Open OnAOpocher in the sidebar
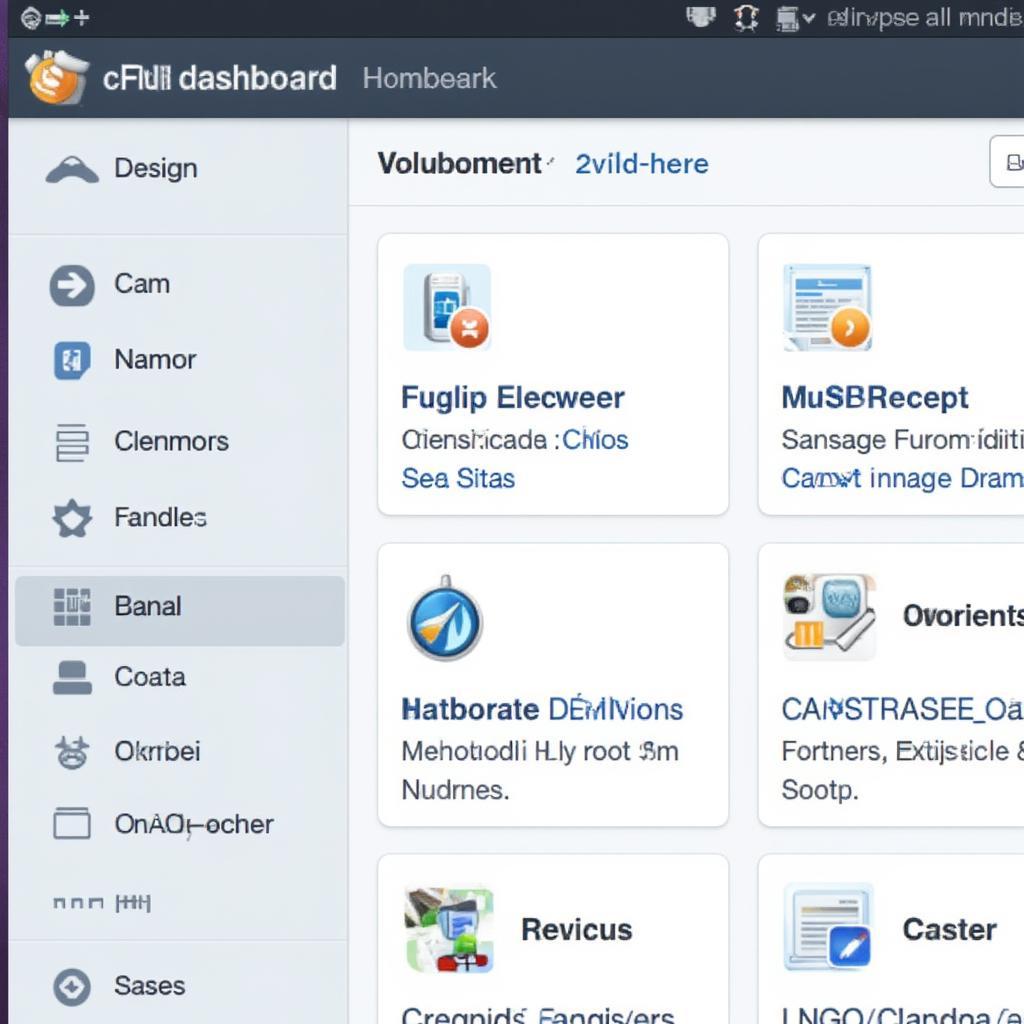This screenshot has height=1024, width=1024. pyautogui.click(x=178, y=824)
